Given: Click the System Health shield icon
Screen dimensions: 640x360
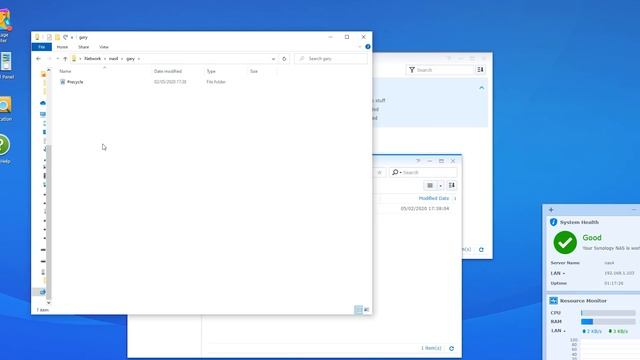Looking at the screenshot, I should point(553,222).
